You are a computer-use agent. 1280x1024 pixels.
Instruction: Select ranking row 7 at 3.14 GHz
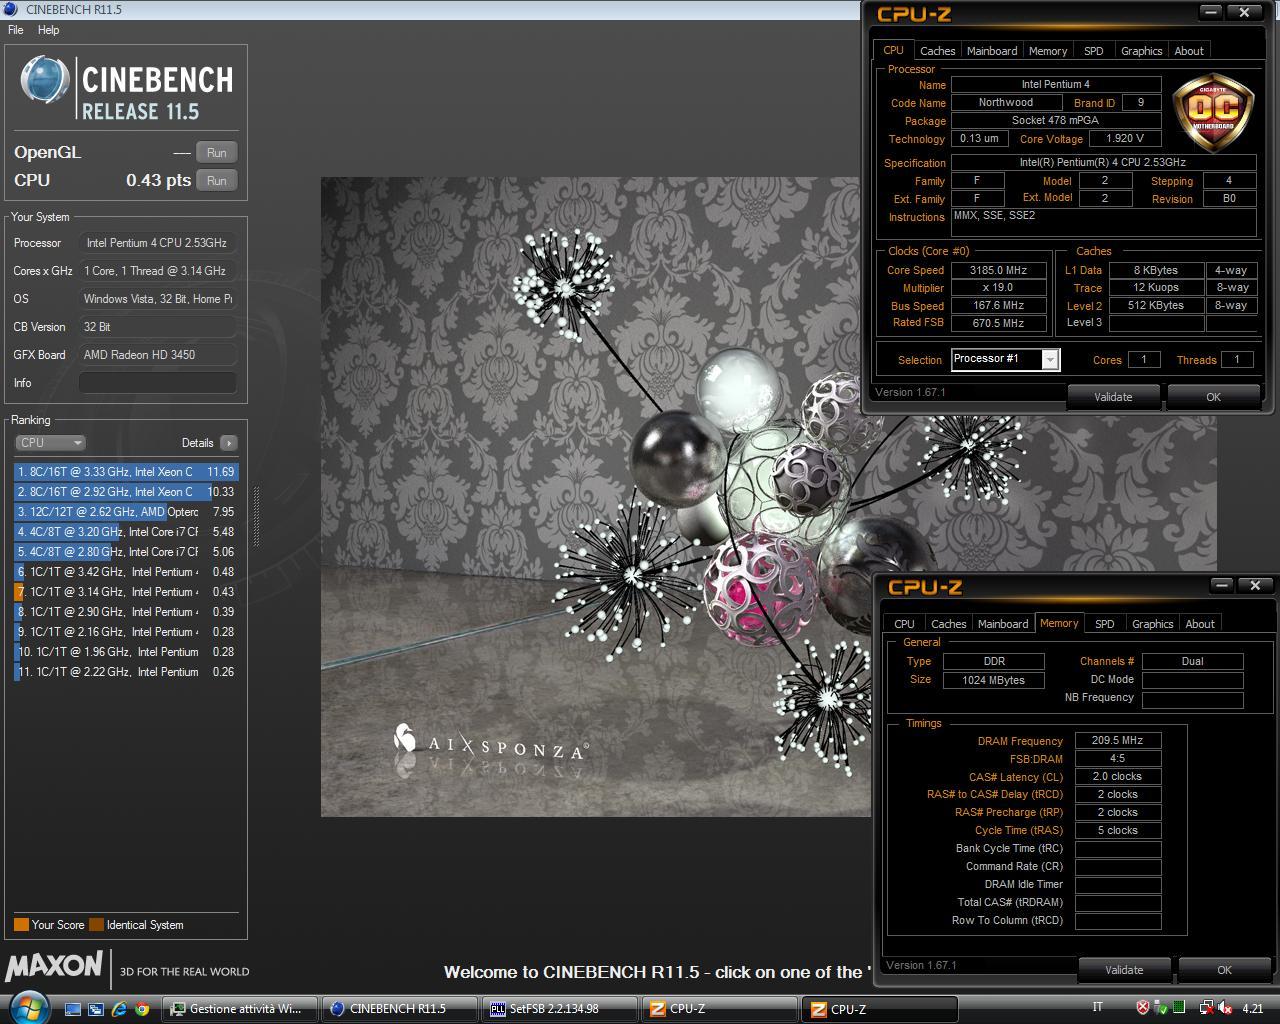pos(126,591)
